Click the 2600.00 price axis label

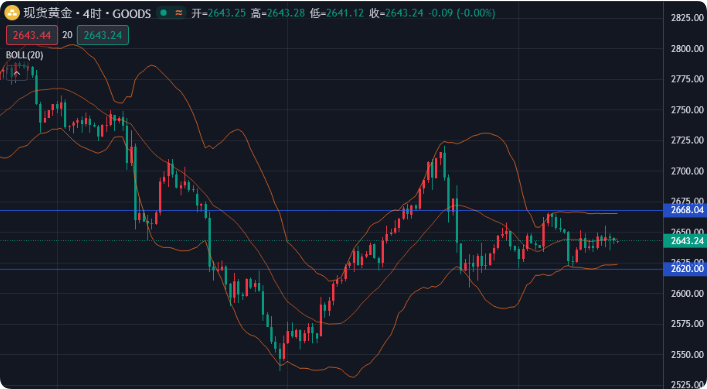point(687,293)
